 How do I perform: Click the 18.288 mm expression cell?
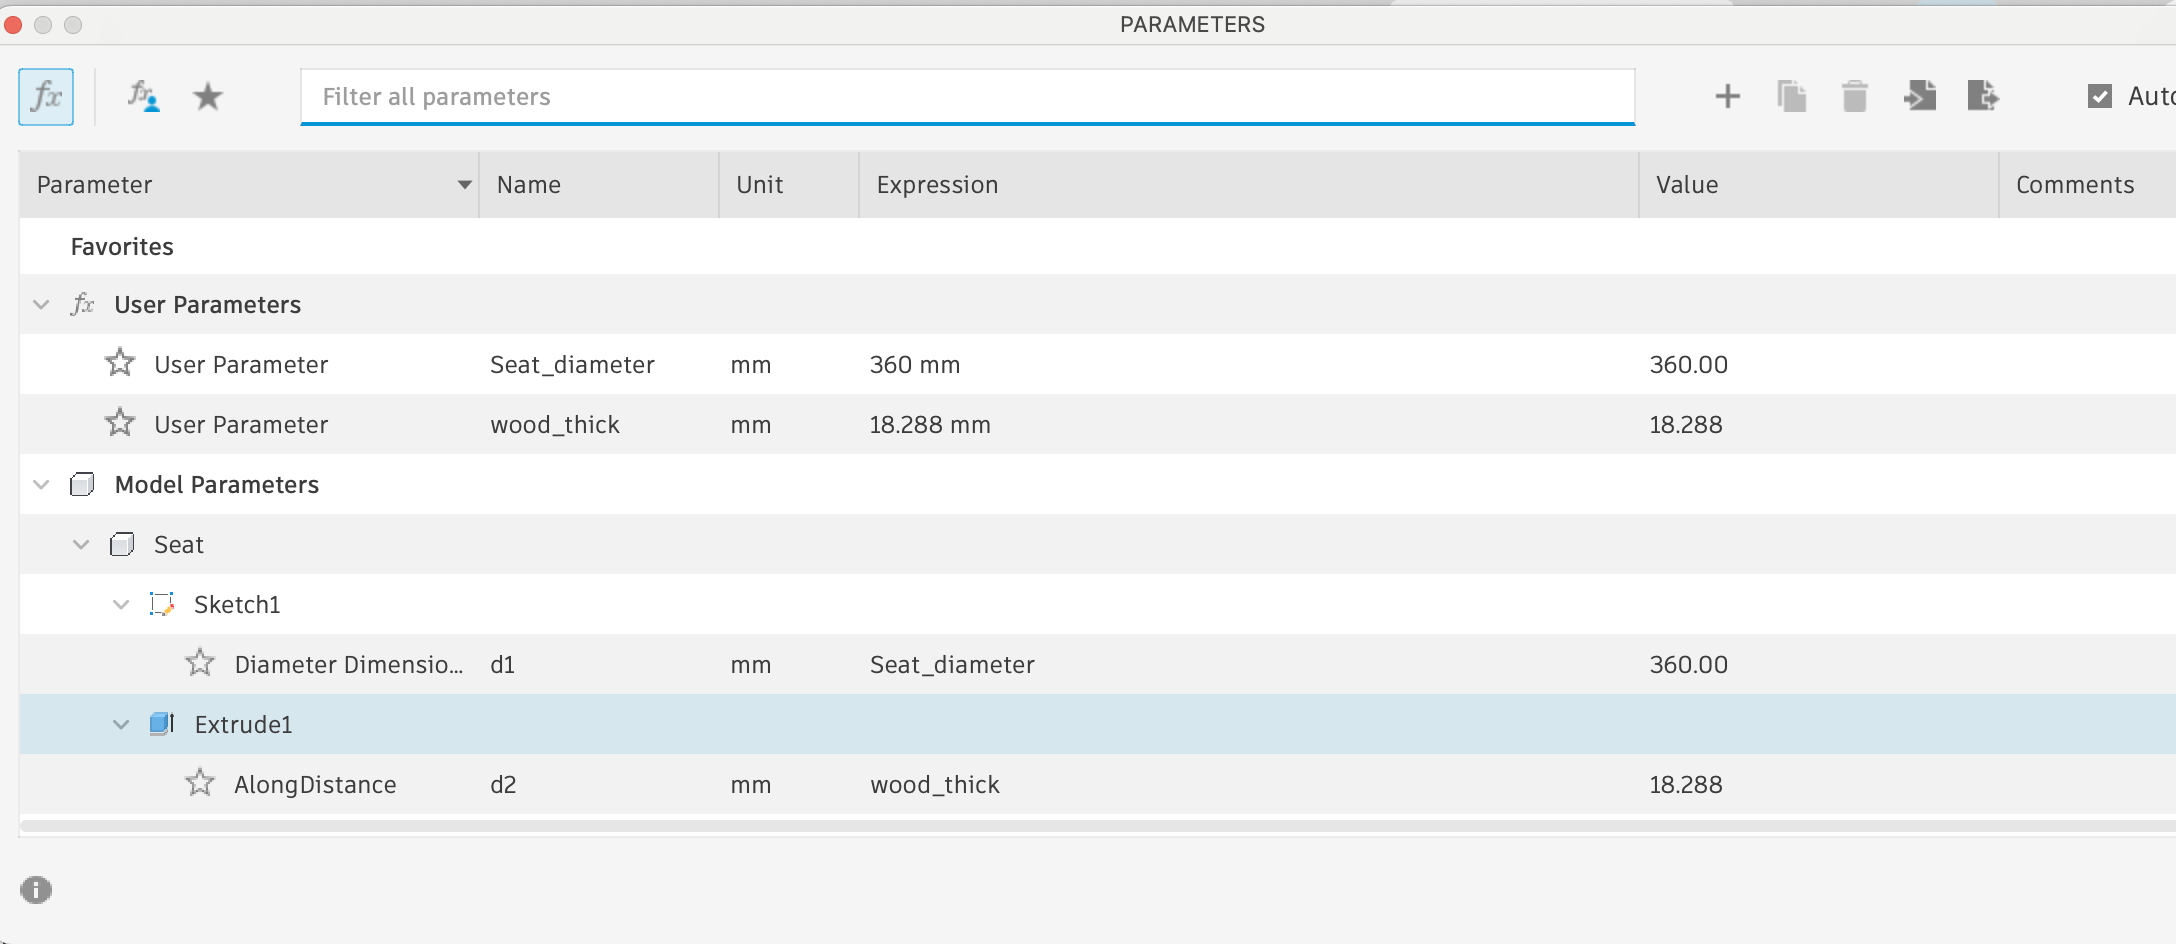pyautogui.click(x=930, y=425)
